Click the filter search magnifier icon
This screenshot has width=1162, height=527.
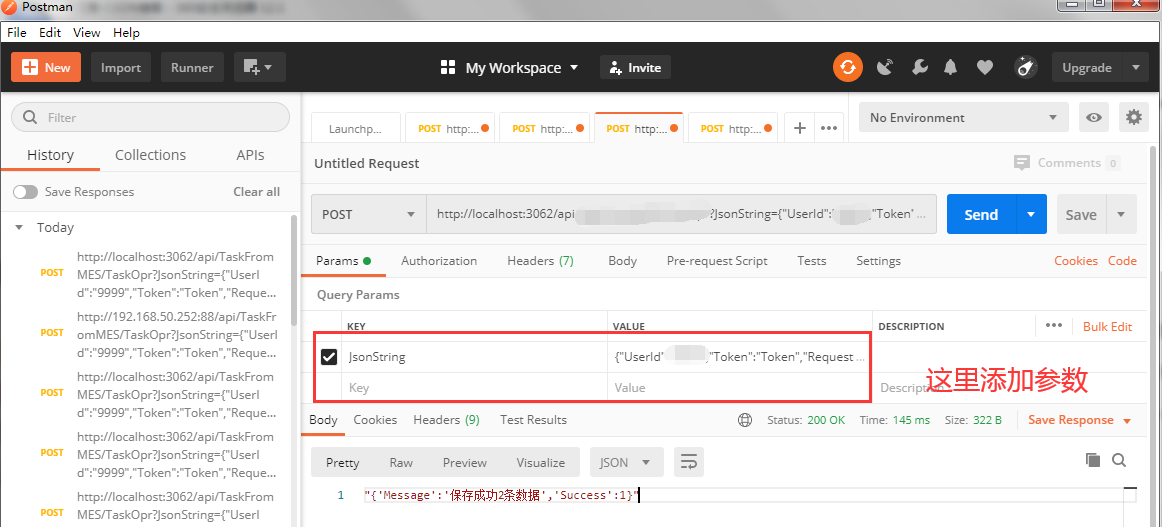[30, 117]
